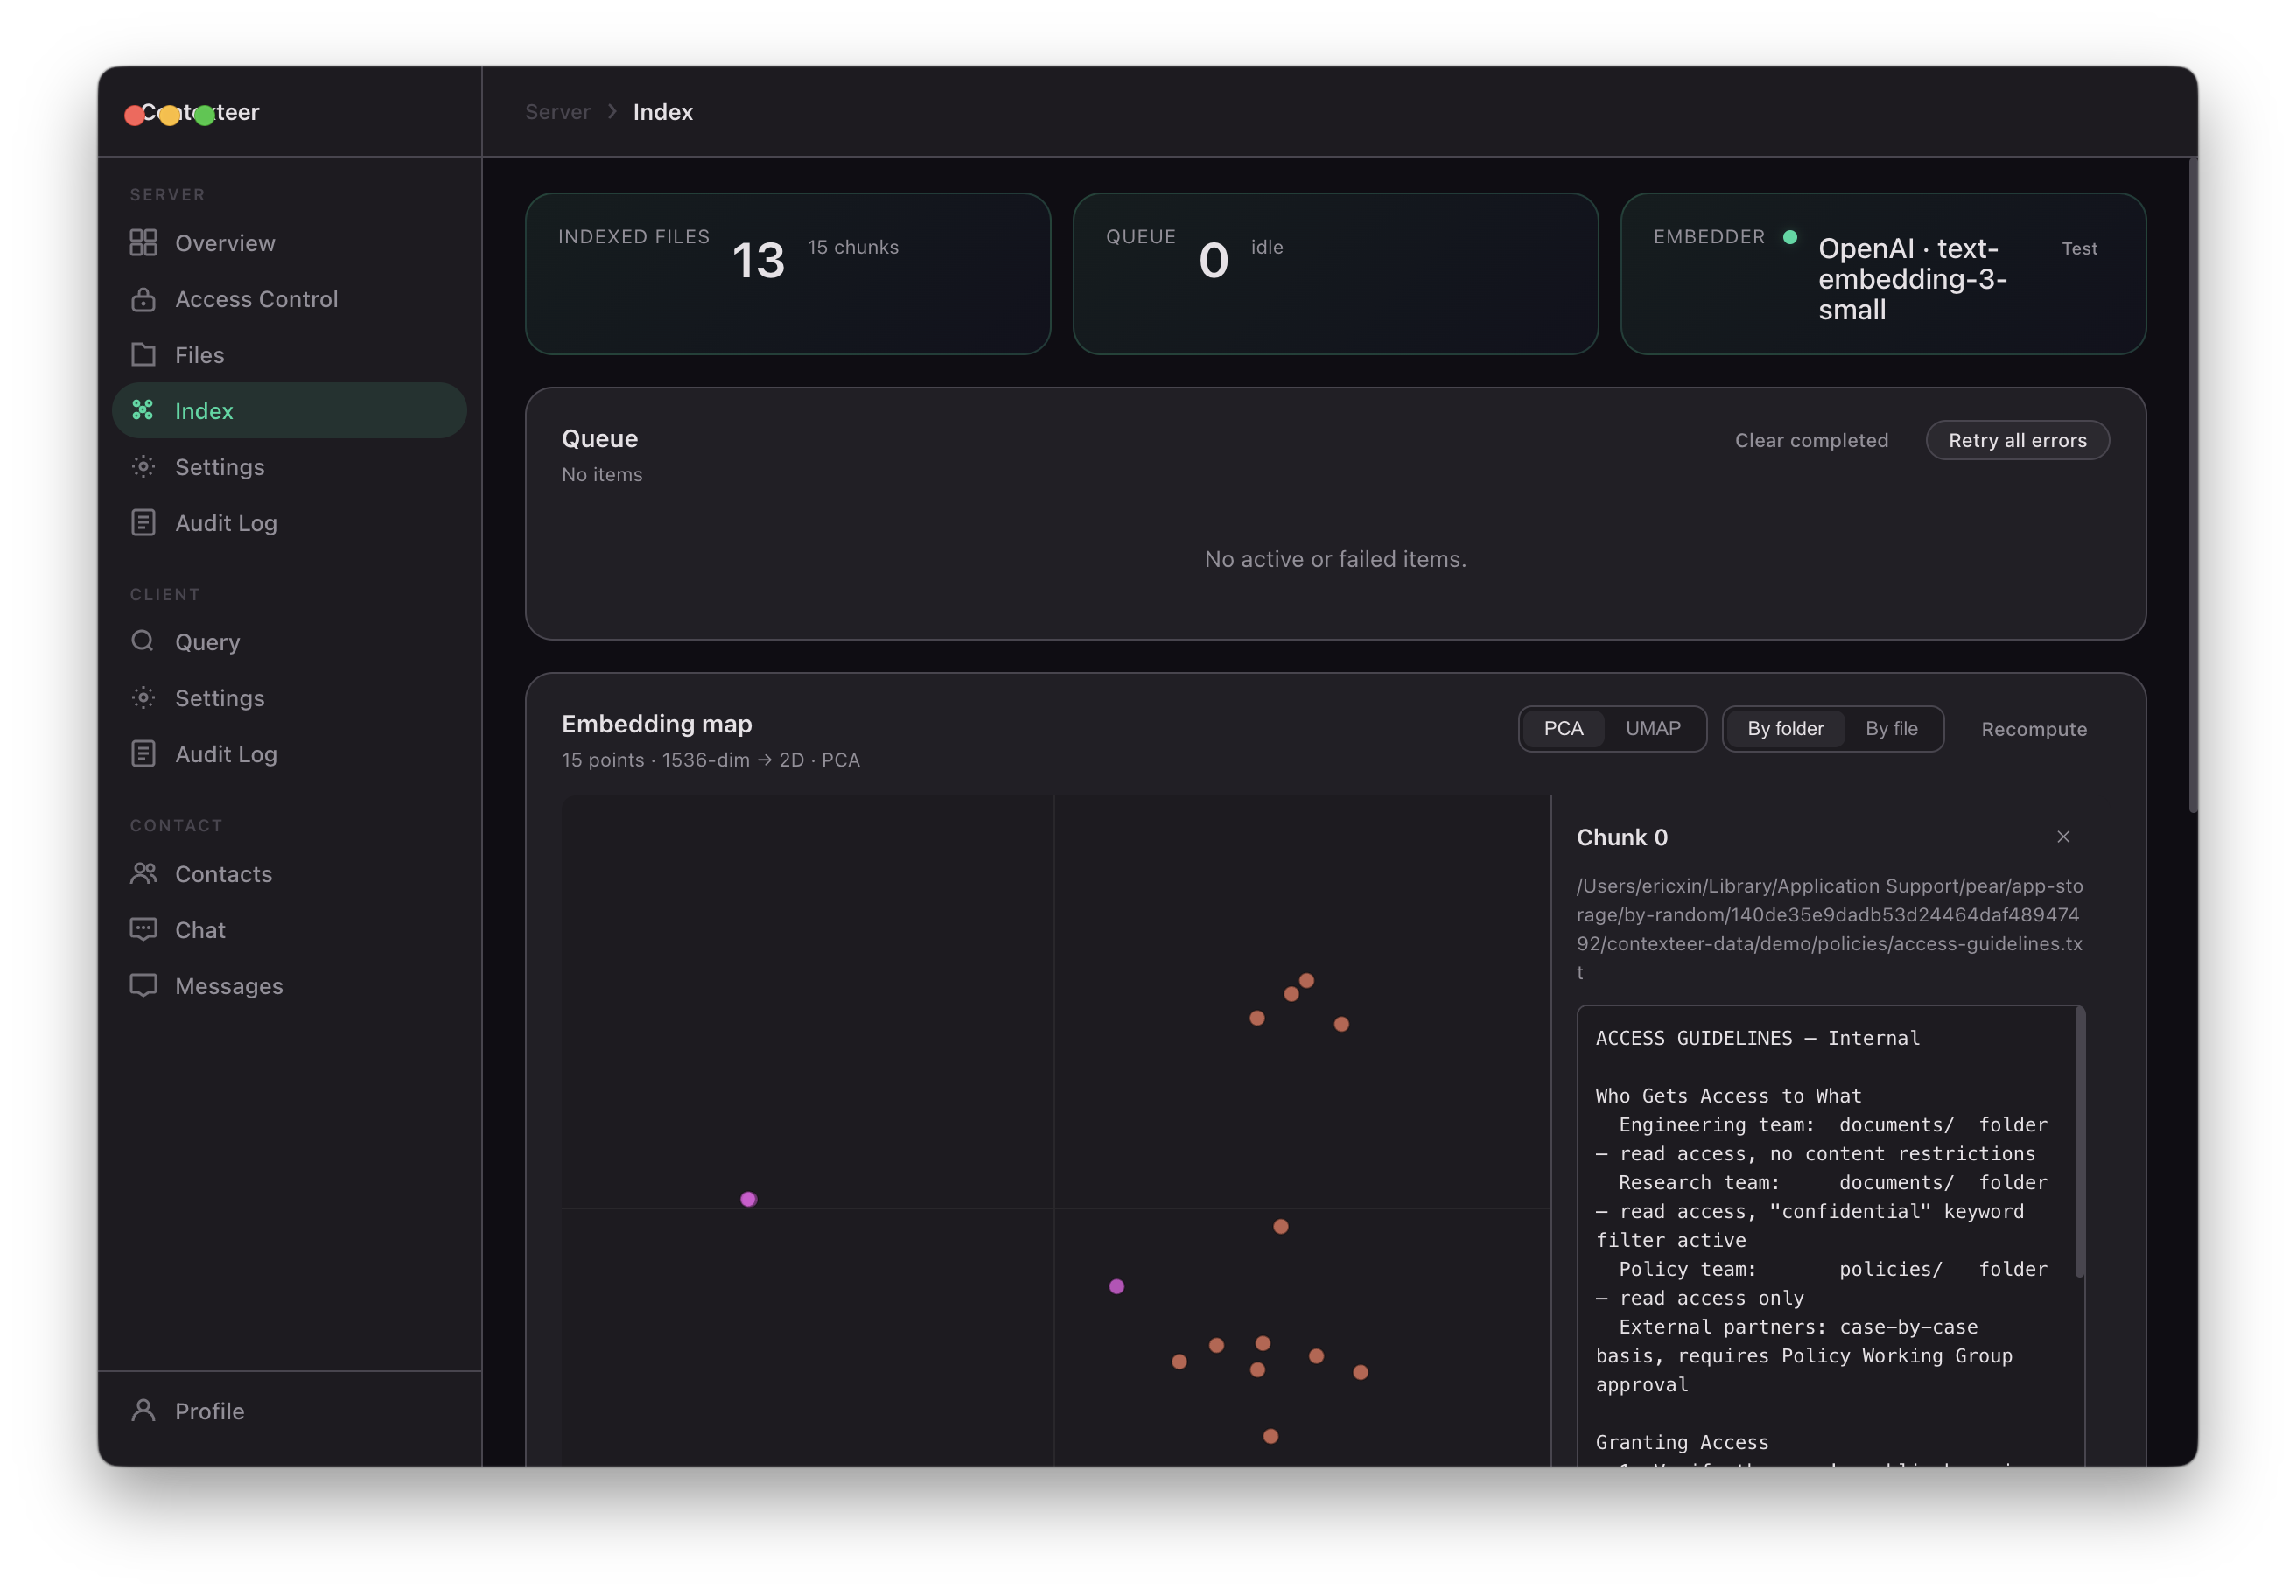Select the By folder coloring option
2296x1596 pixels.
[1785, 728]
